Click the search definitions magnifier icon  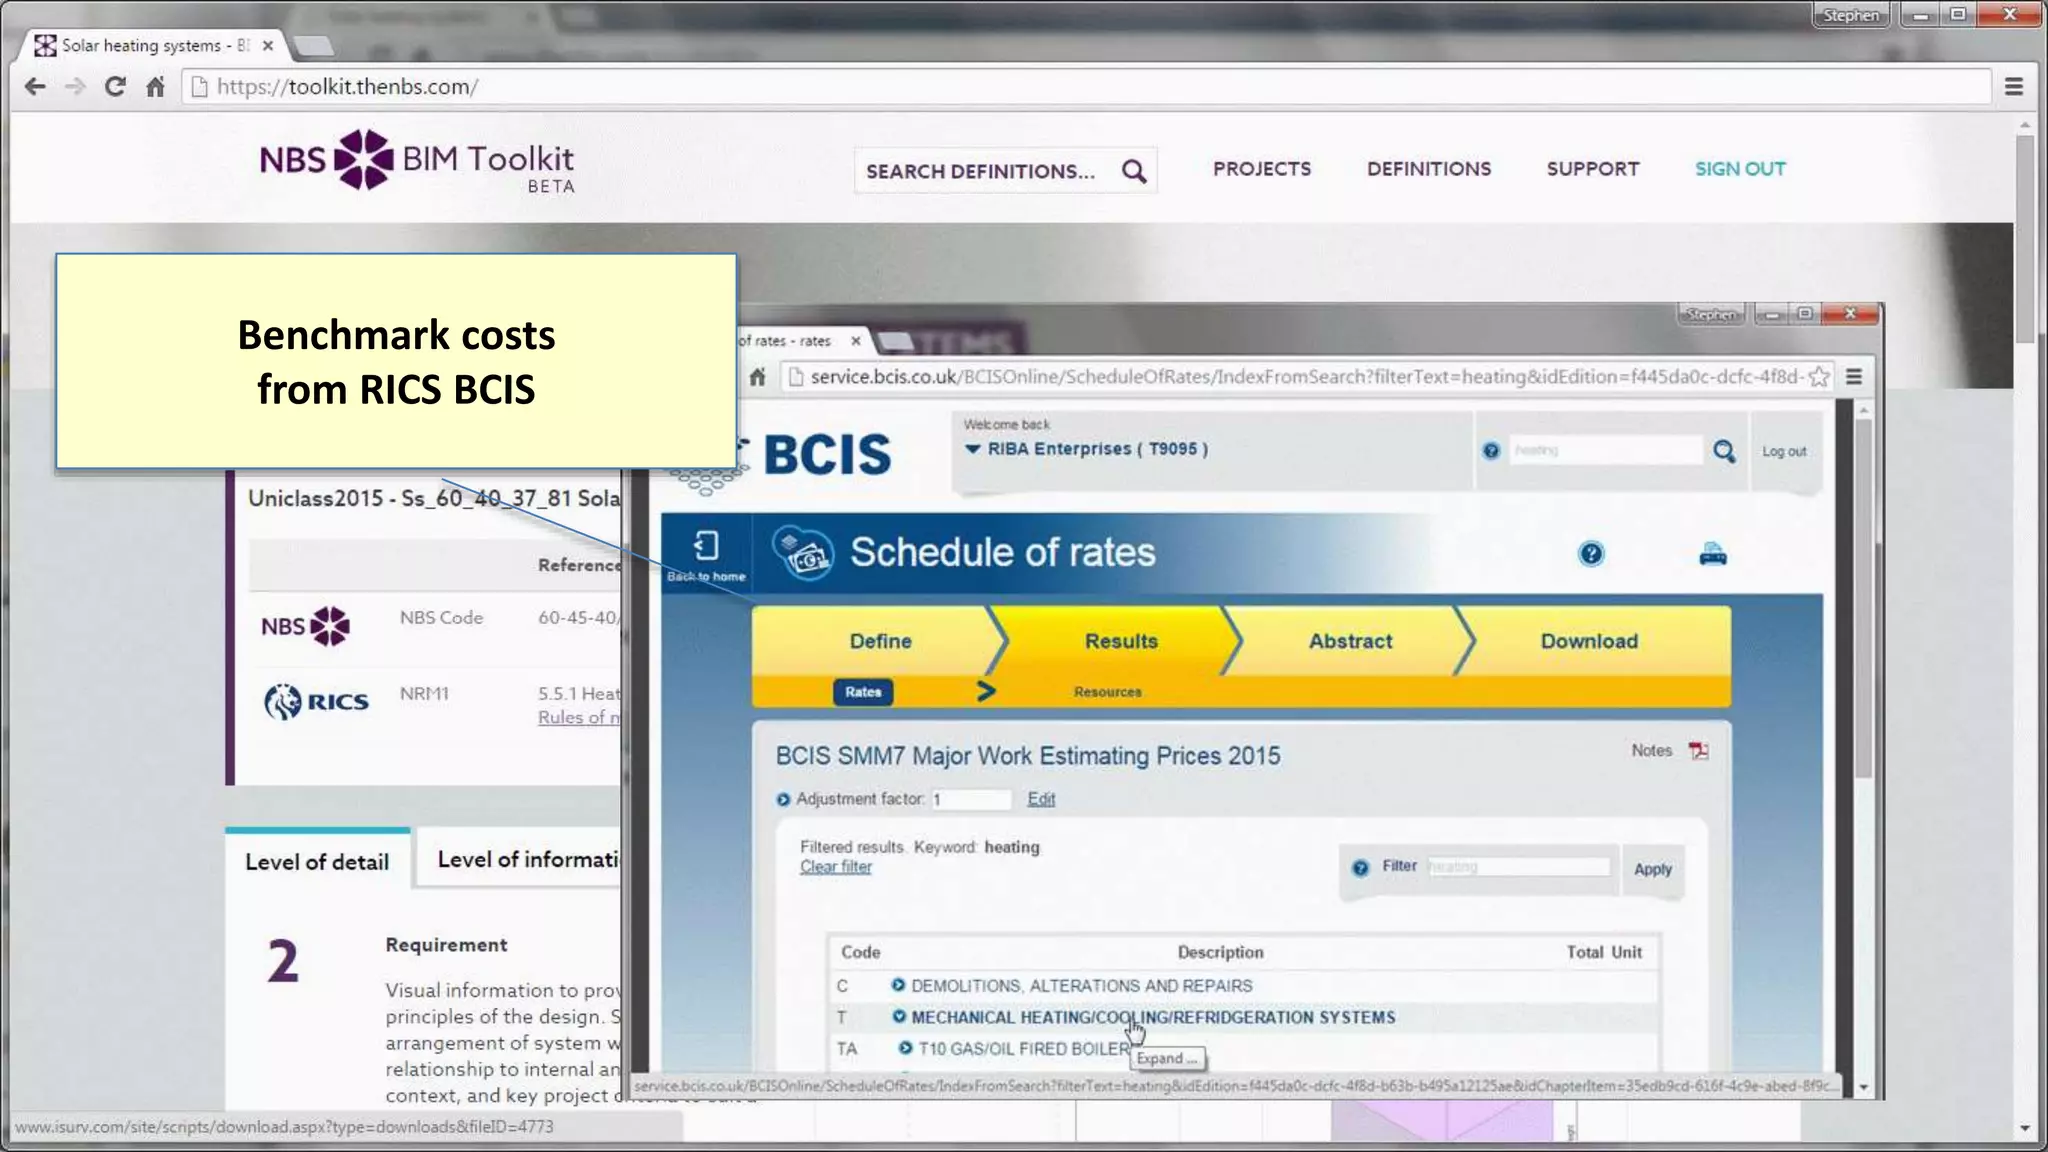point(1134,171)
